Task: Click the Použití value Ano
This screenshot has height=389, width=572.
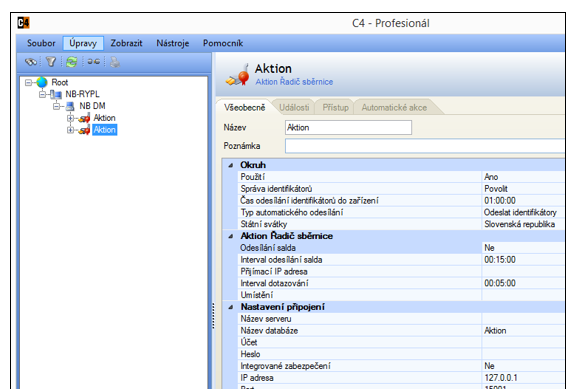Action: 491,177
